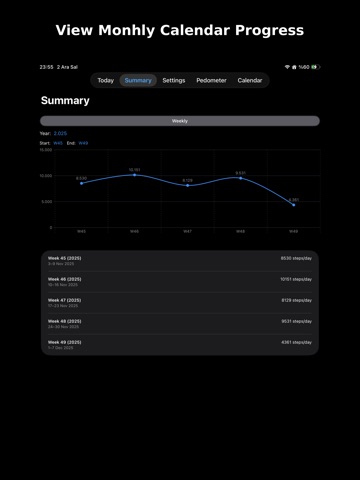The image size is (360, 480).
Task: Click the 9531 steps/day value
Action: 296,321
